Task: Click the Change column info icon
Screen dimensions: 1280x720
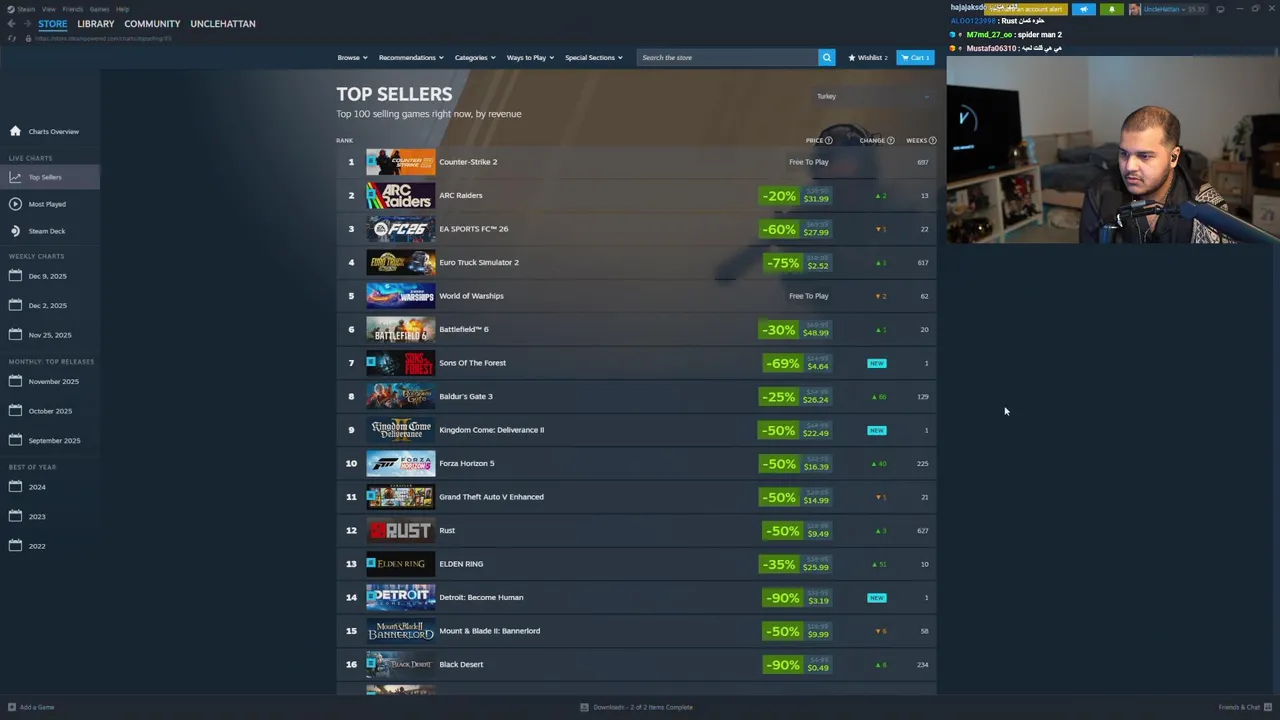Action: pyautogui.click(x=890, y=140)
